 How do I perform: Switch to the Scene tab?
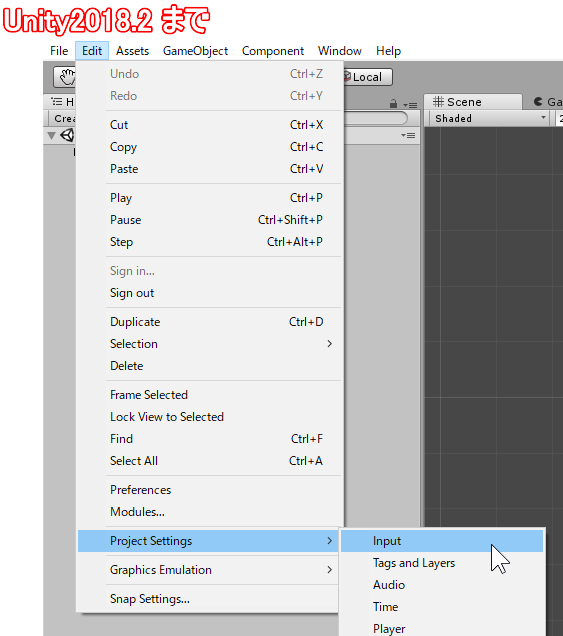click(x=473, y=102)
